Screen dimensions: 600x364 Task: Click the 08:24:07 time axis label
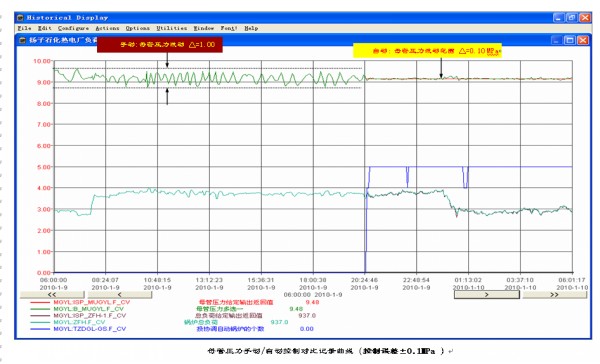click(x=105, y=280)
